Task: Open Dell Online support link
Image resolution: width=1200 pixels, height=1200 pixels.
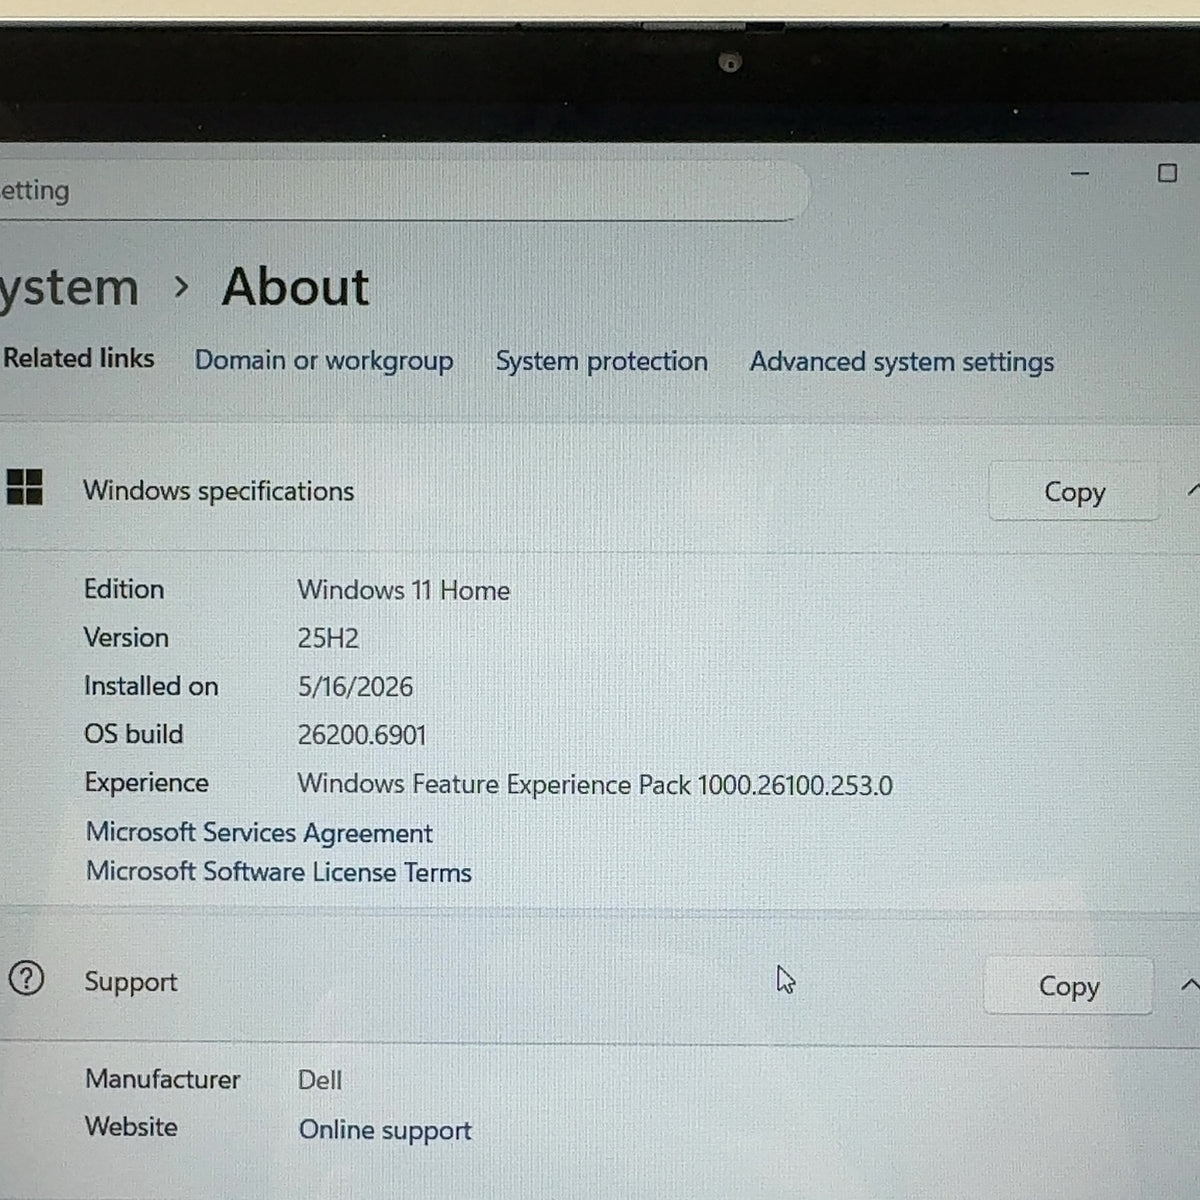Action: point(385,1129)
